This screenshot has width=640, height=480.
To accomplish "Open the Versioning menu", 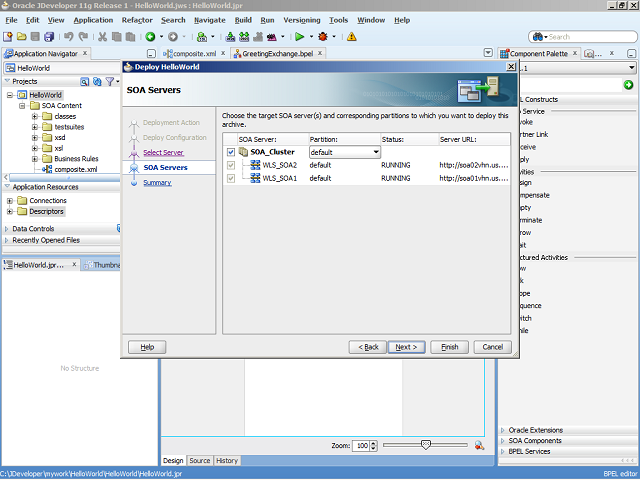I will coord(301,20).
